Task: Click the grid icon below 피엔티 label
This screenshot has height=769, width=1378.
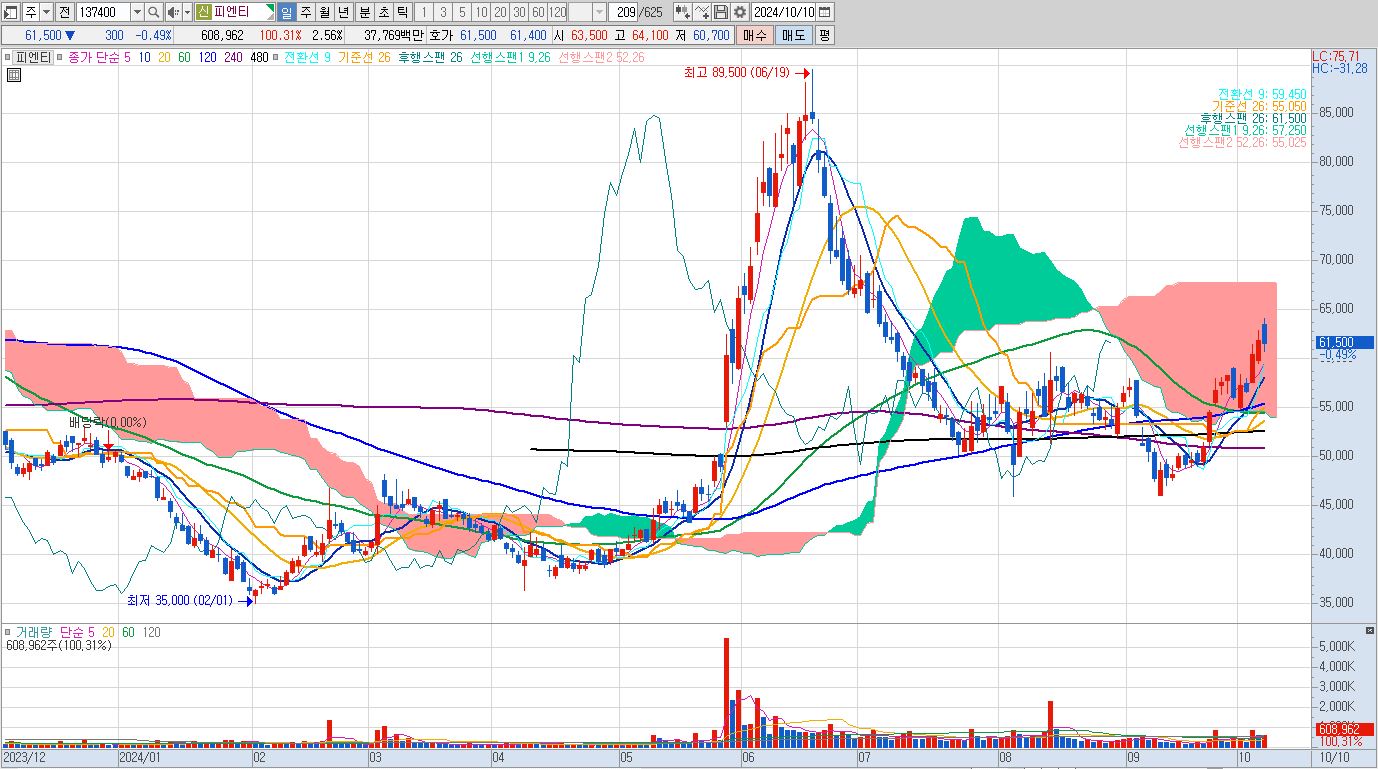Action: tap(13, 75)
